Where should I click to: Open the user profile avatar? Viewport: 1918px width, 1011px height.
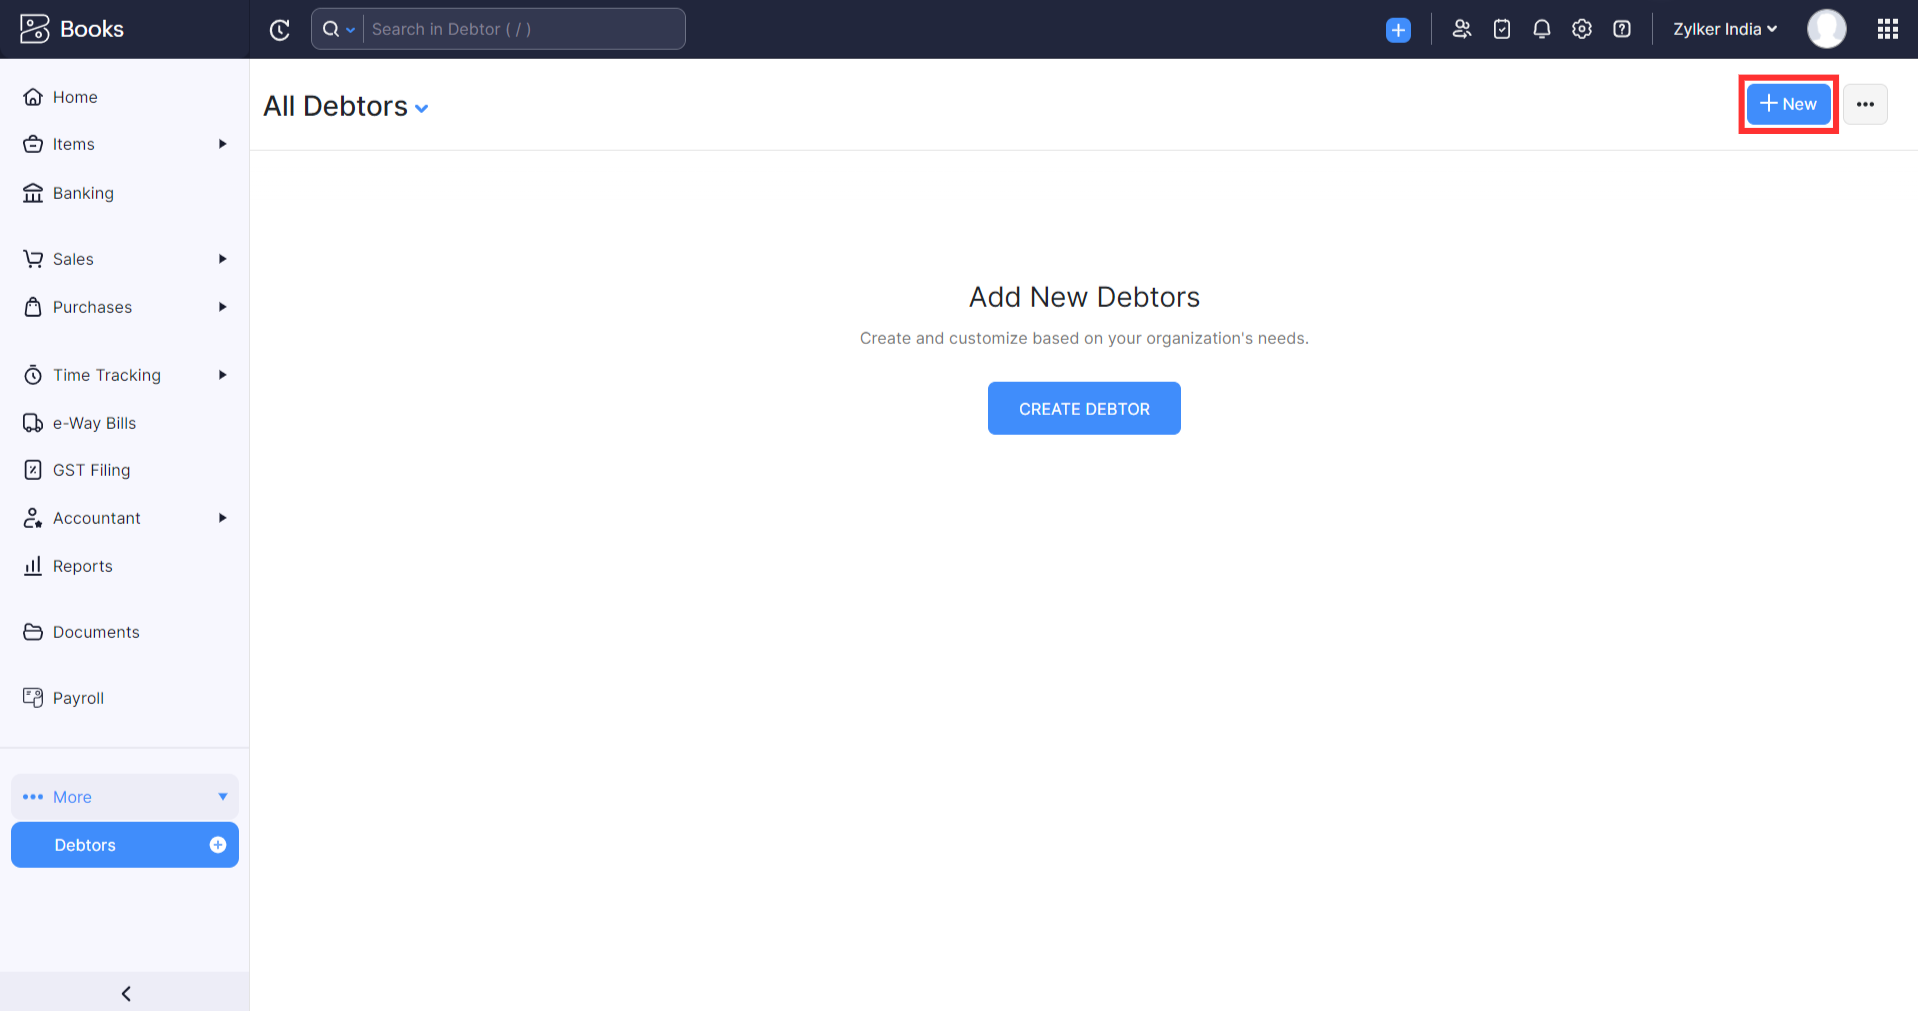[x=1826, y=29]
